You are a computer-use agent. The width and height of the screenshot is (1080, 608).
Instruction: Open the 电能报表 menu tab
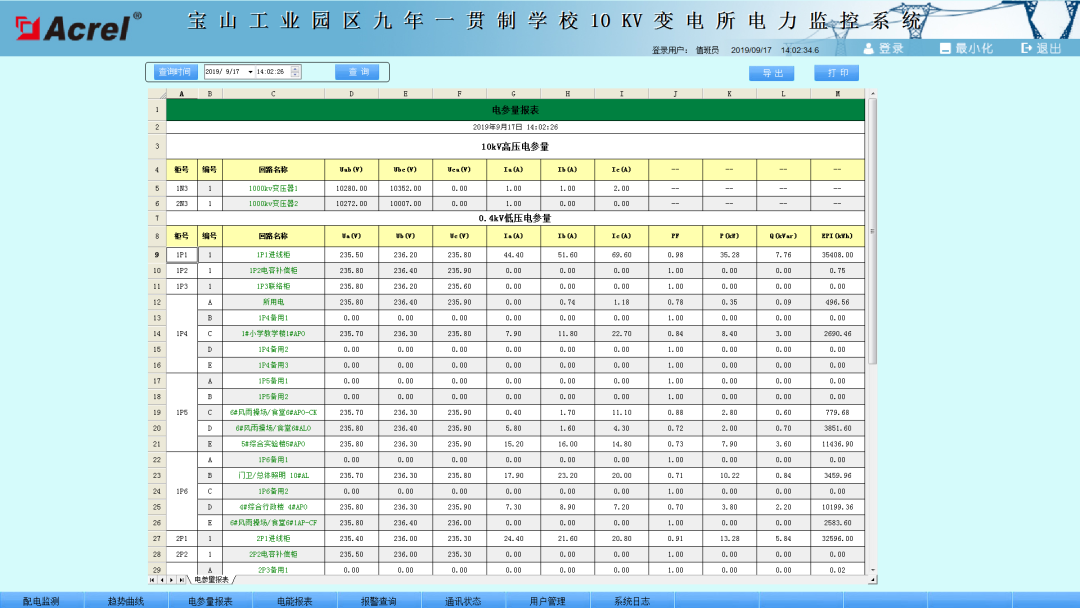point(295,600)
